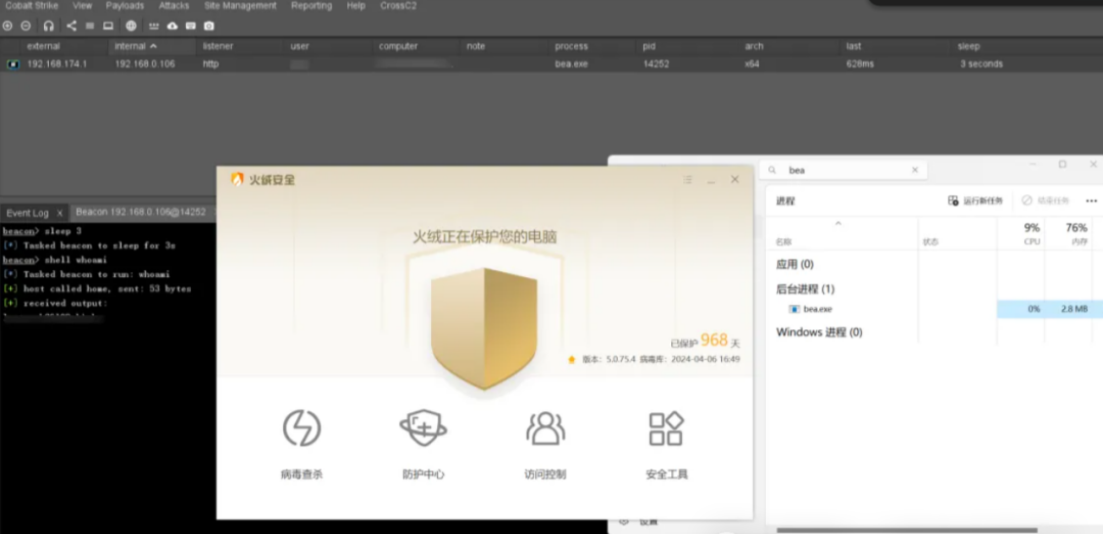
Task: Click the 安全工具 squares icon
Action: click(666, 428)
